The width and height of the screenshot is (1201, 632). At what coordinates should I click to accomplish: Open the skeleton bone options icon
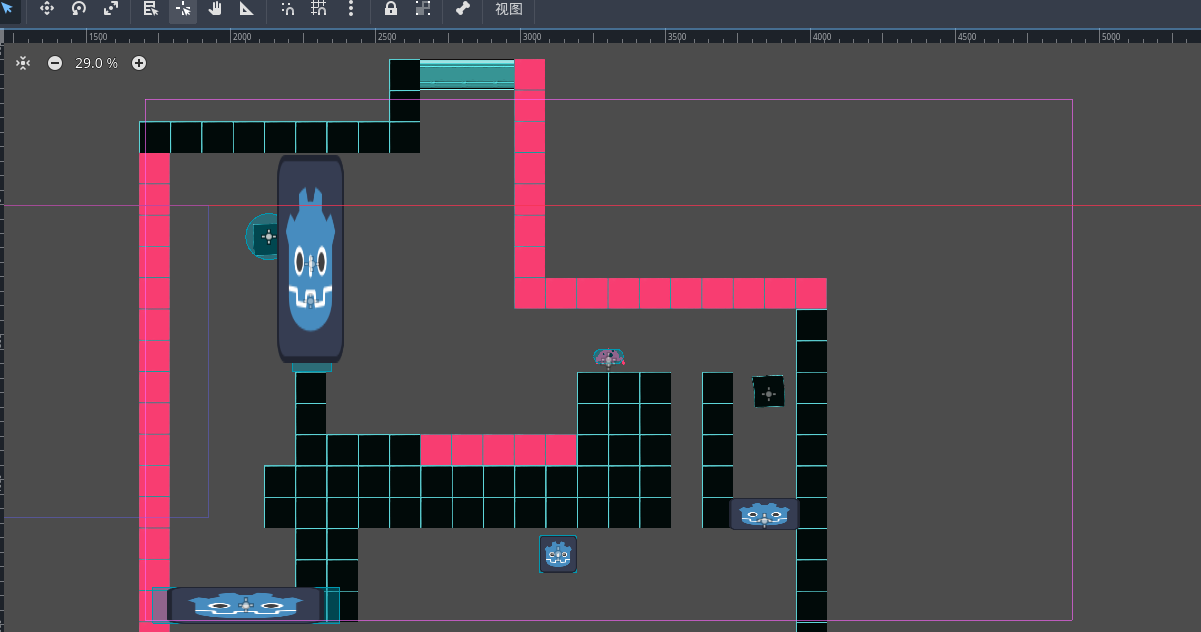click(462, 9)
